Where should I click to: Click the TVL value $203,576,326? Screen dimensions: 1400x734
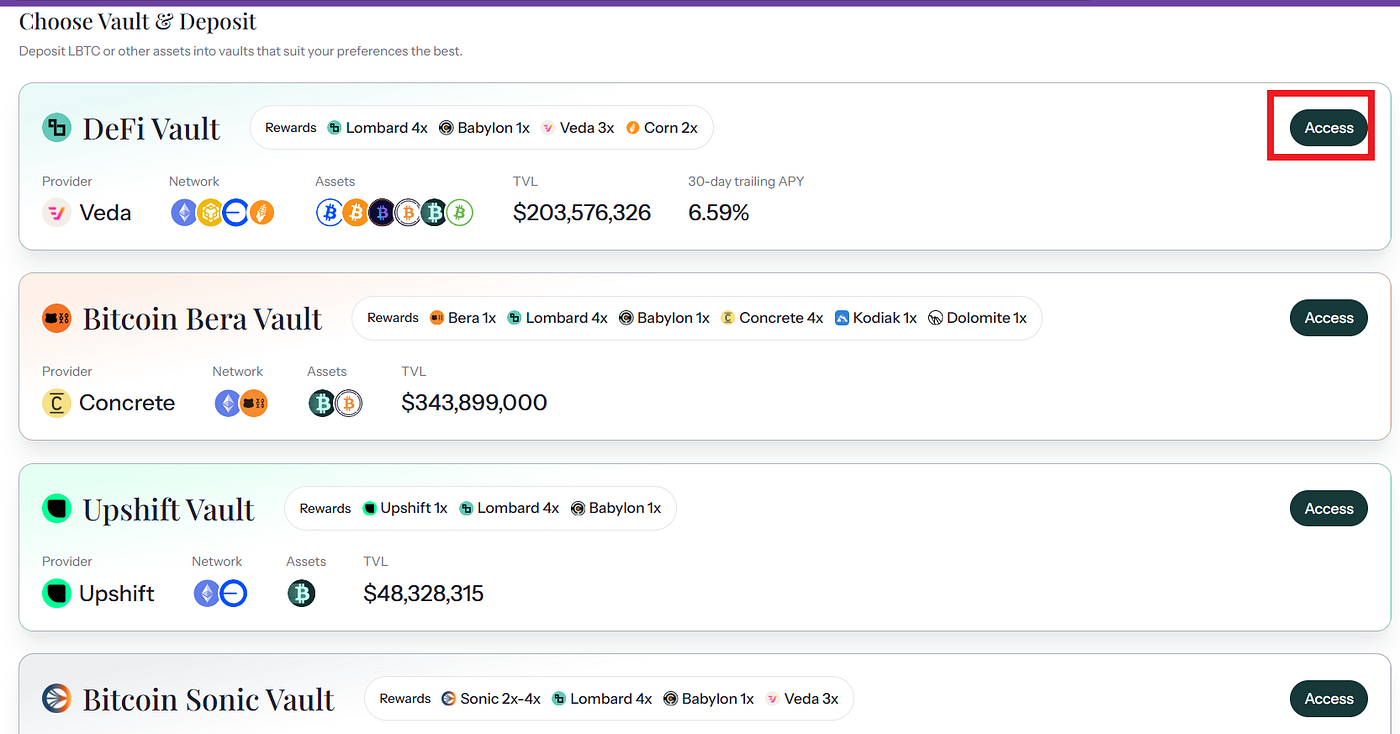click(x=582, y=213)
